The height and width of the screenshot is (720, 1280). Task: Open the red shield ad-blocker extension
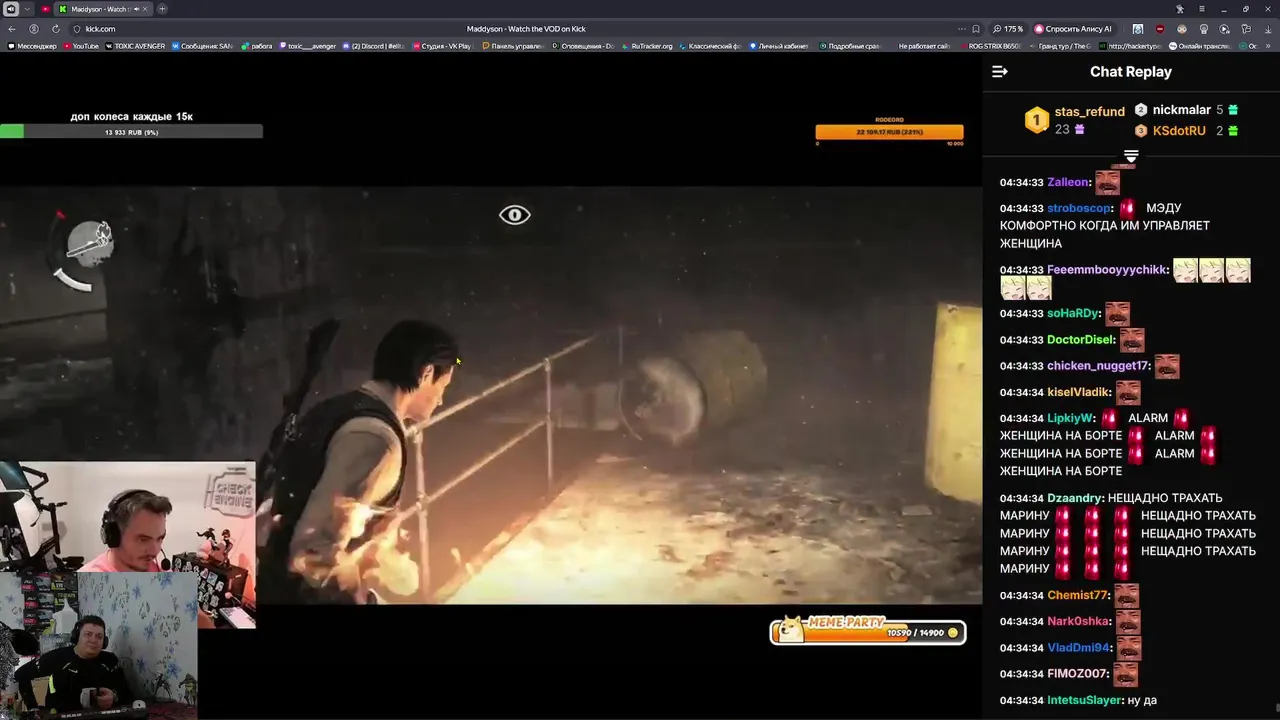[1160, 29]
